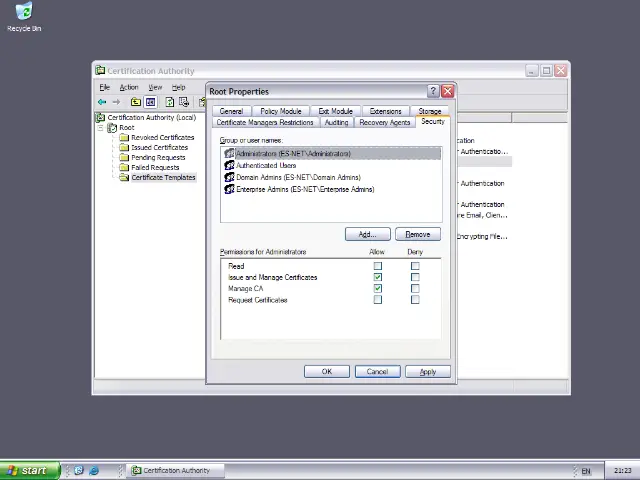Image resolution: width=640 pixels, height=480 pixels.
Task: Switch to the Extensions tab
Action: click(x=385, y=111)
